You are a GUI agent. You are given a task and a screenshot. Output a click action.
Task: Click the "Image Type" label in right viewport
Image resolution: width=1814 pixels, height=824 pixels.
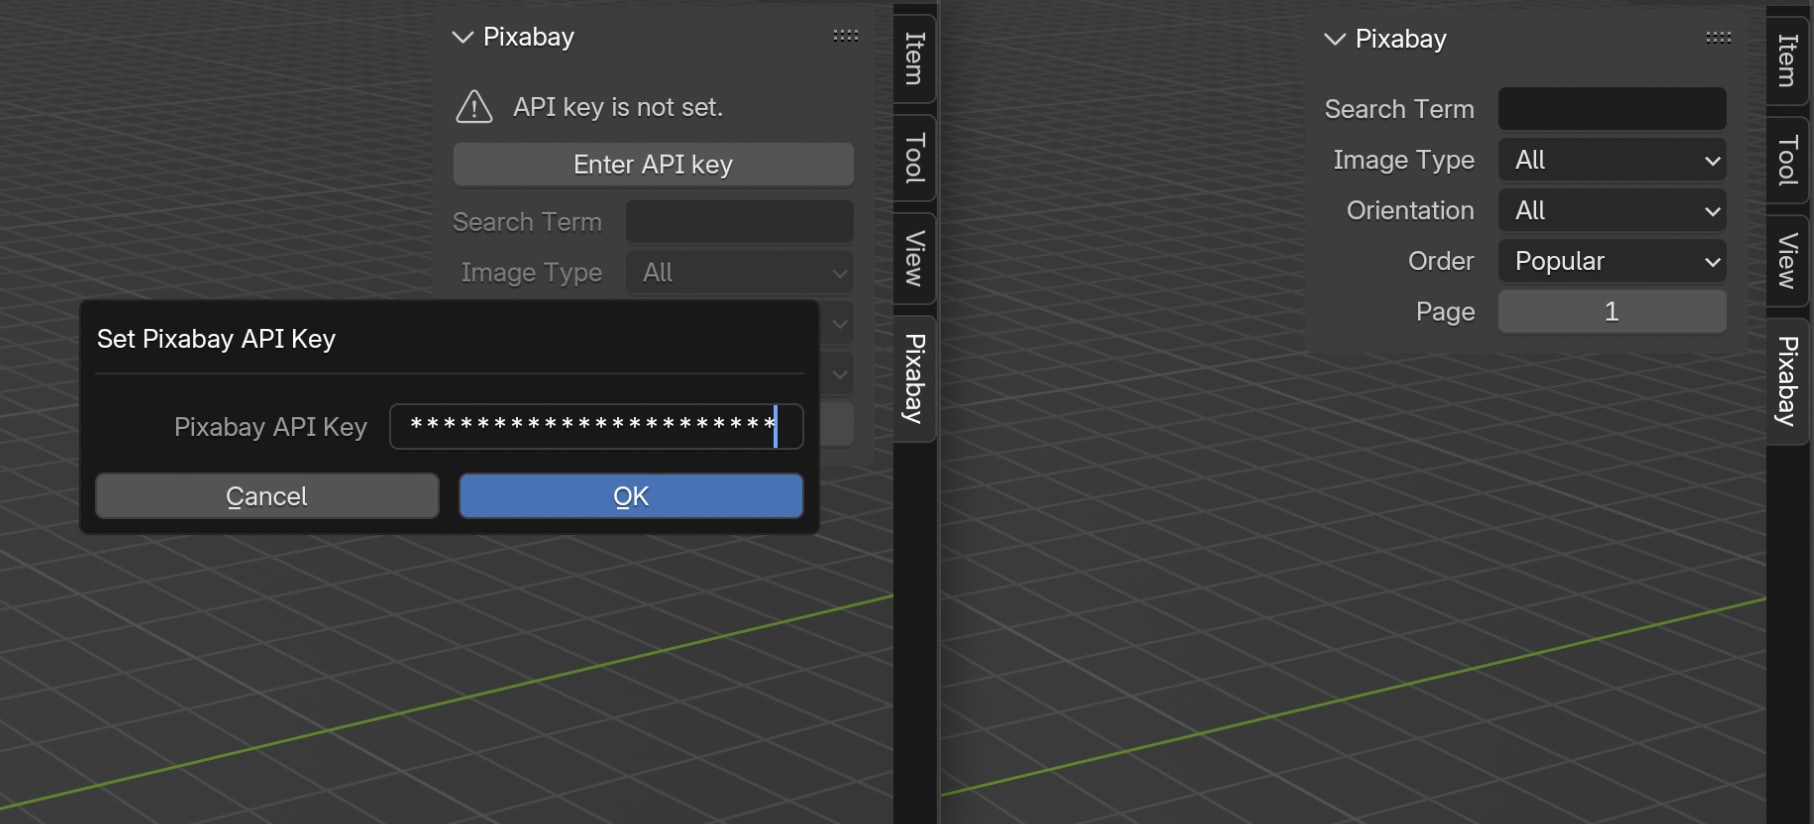click(x=1403, y=160)
